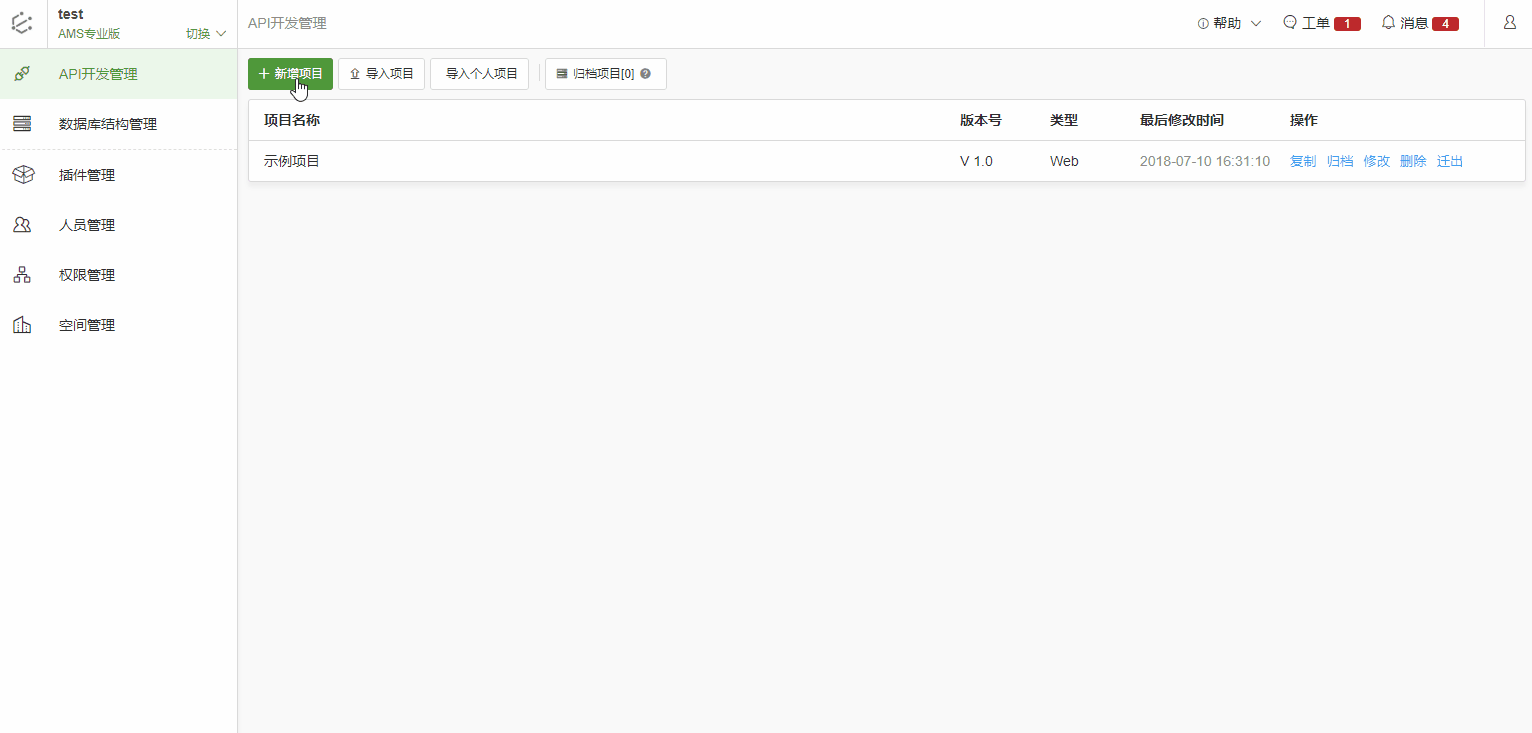Click the 类型 column header
1532x733 pixels.
[1064, 120]
